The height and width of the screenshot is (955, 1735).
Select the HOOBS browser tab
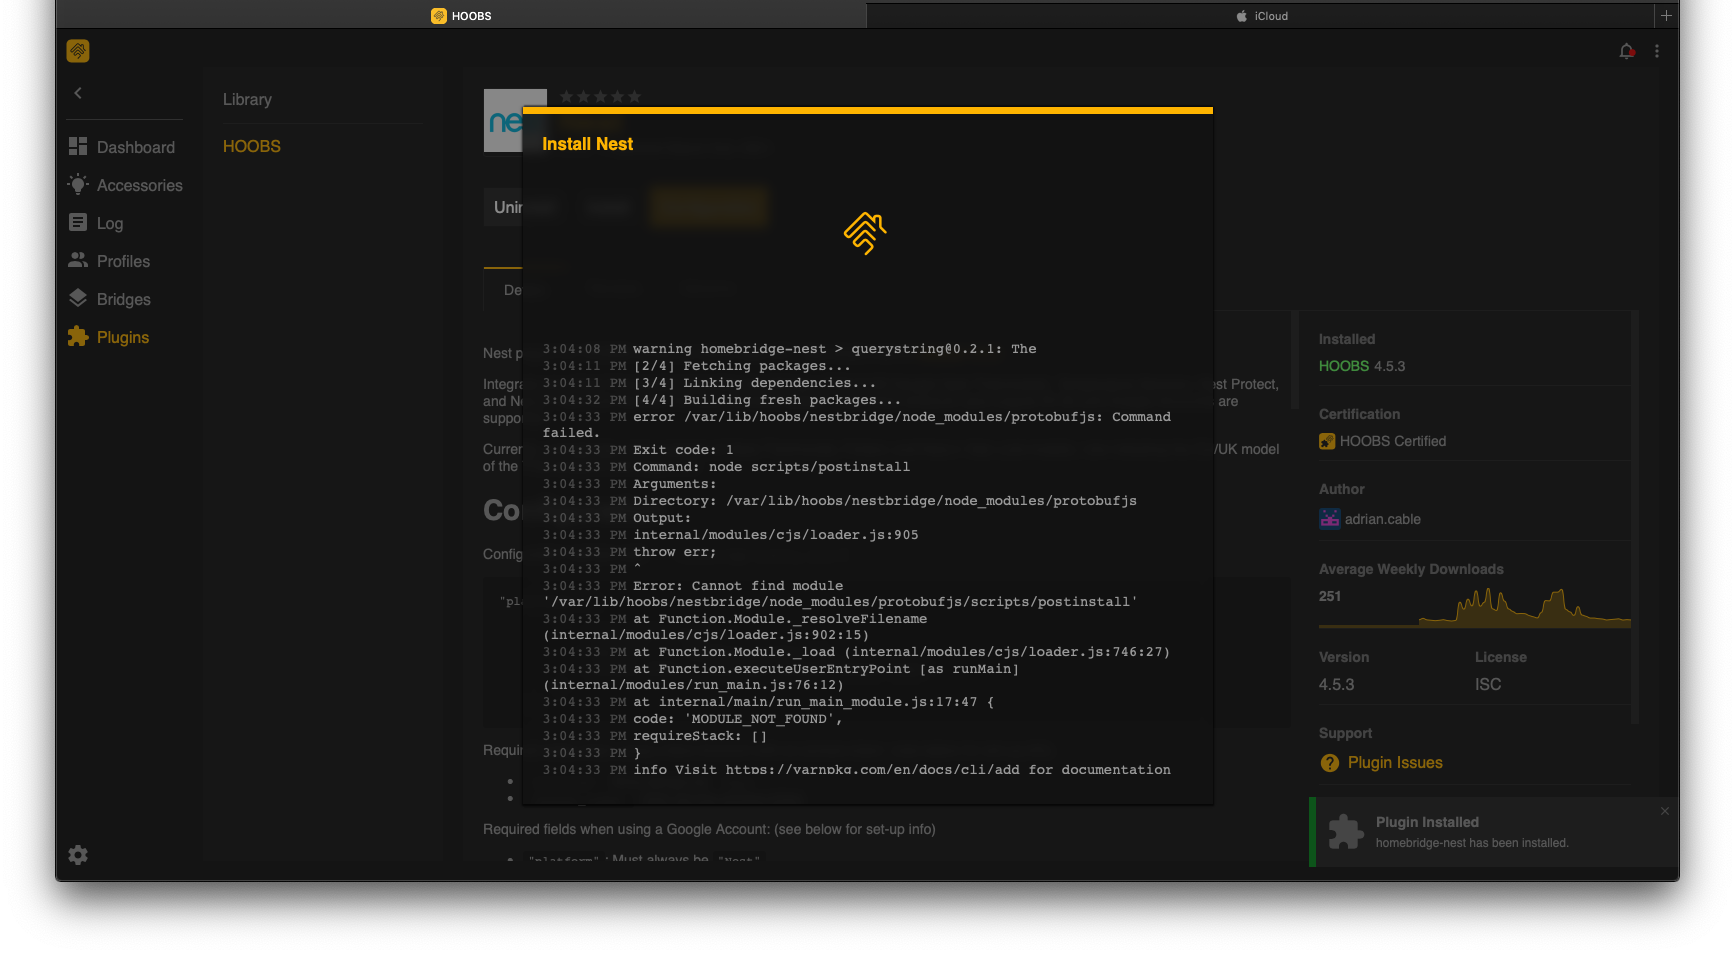[x=461, y=15]
